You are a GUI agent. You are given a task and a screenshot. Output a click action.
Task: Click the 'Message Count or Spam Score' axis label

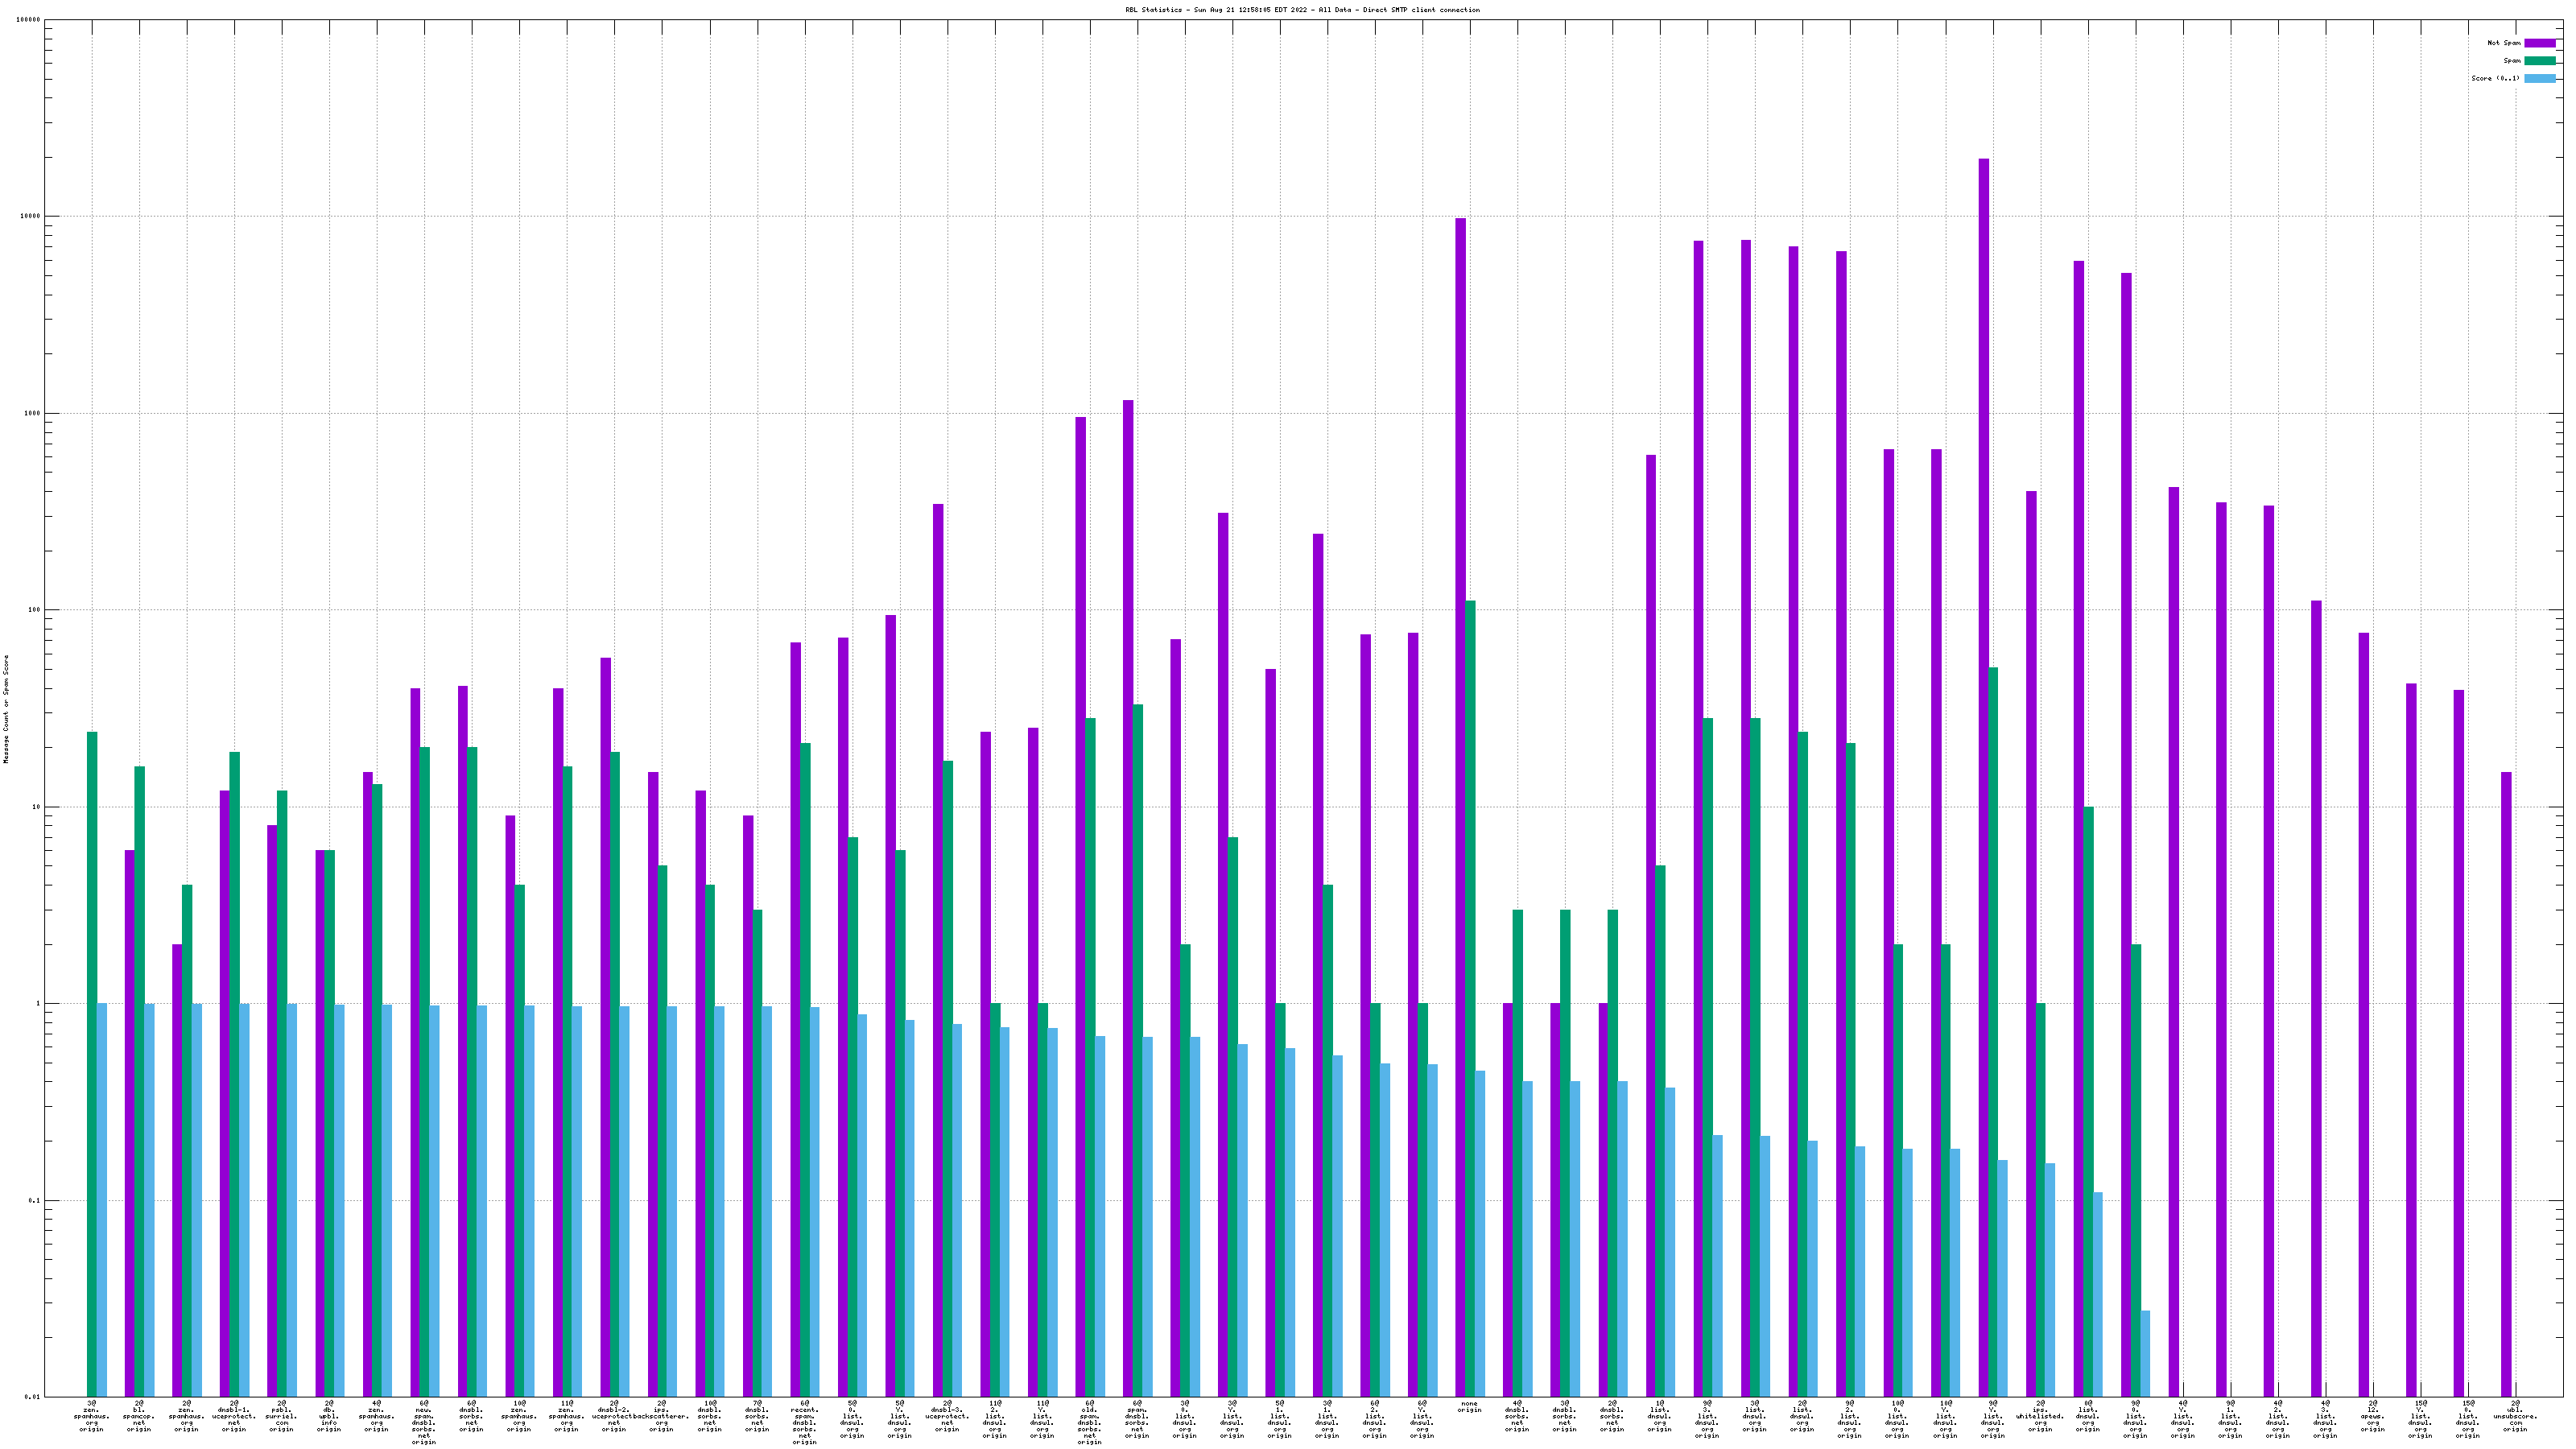coord(6,709)
